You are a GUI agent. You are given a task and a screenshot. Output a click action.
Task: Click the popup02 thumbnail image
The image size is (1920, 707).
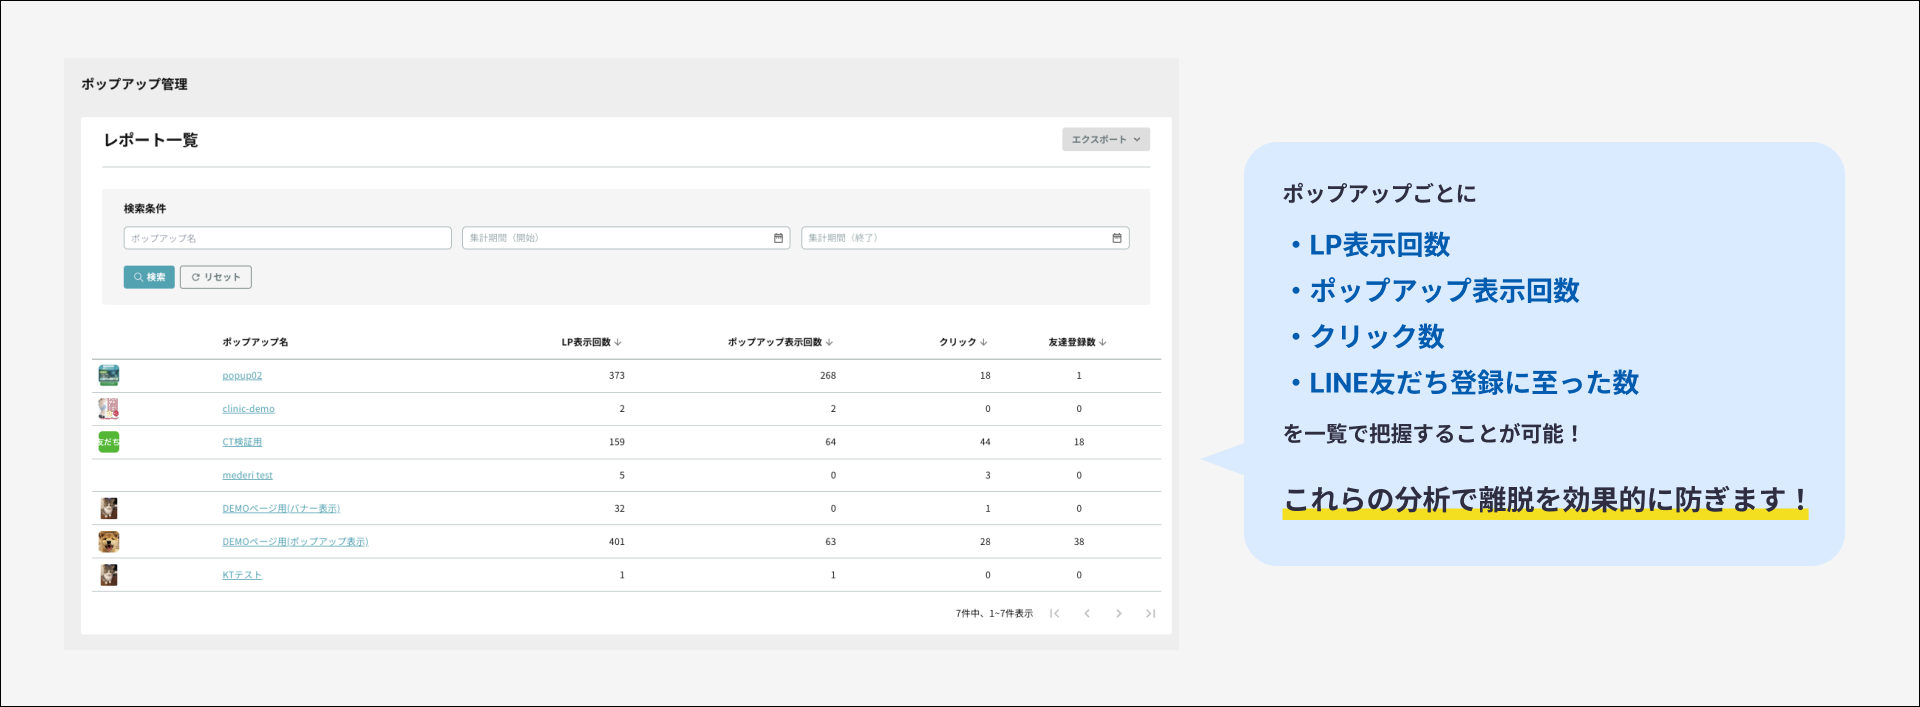tap(109, 375)
